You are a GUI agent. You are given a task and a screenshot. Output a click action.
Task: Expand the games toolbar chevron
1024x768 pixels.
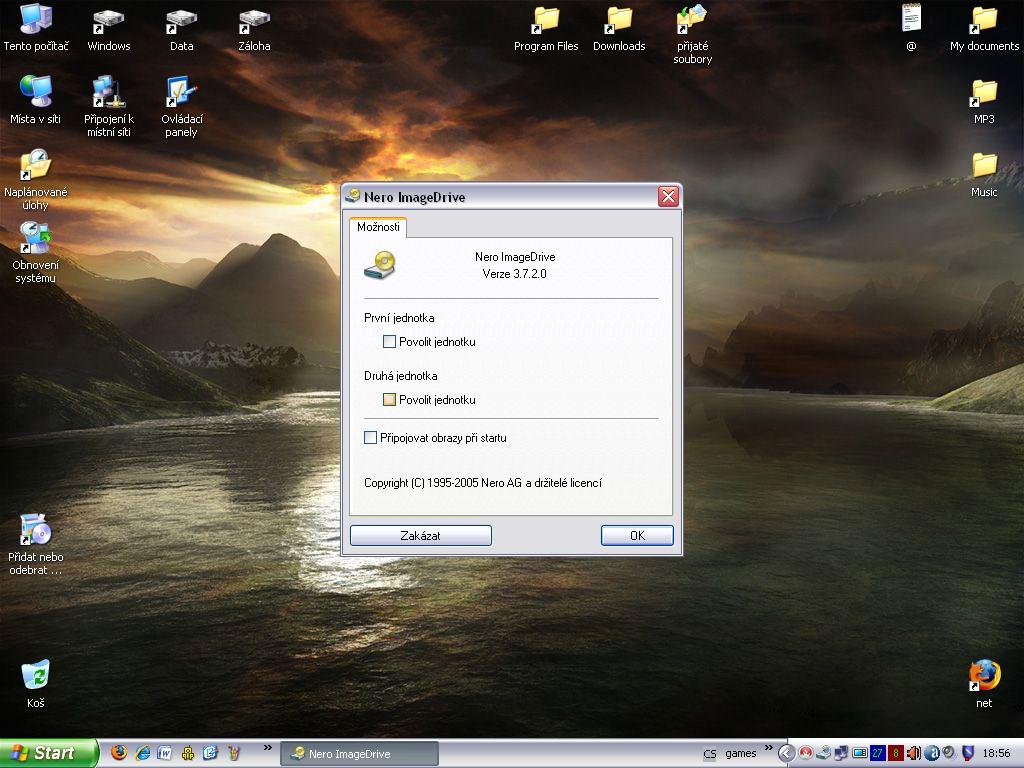click(770, 747)
